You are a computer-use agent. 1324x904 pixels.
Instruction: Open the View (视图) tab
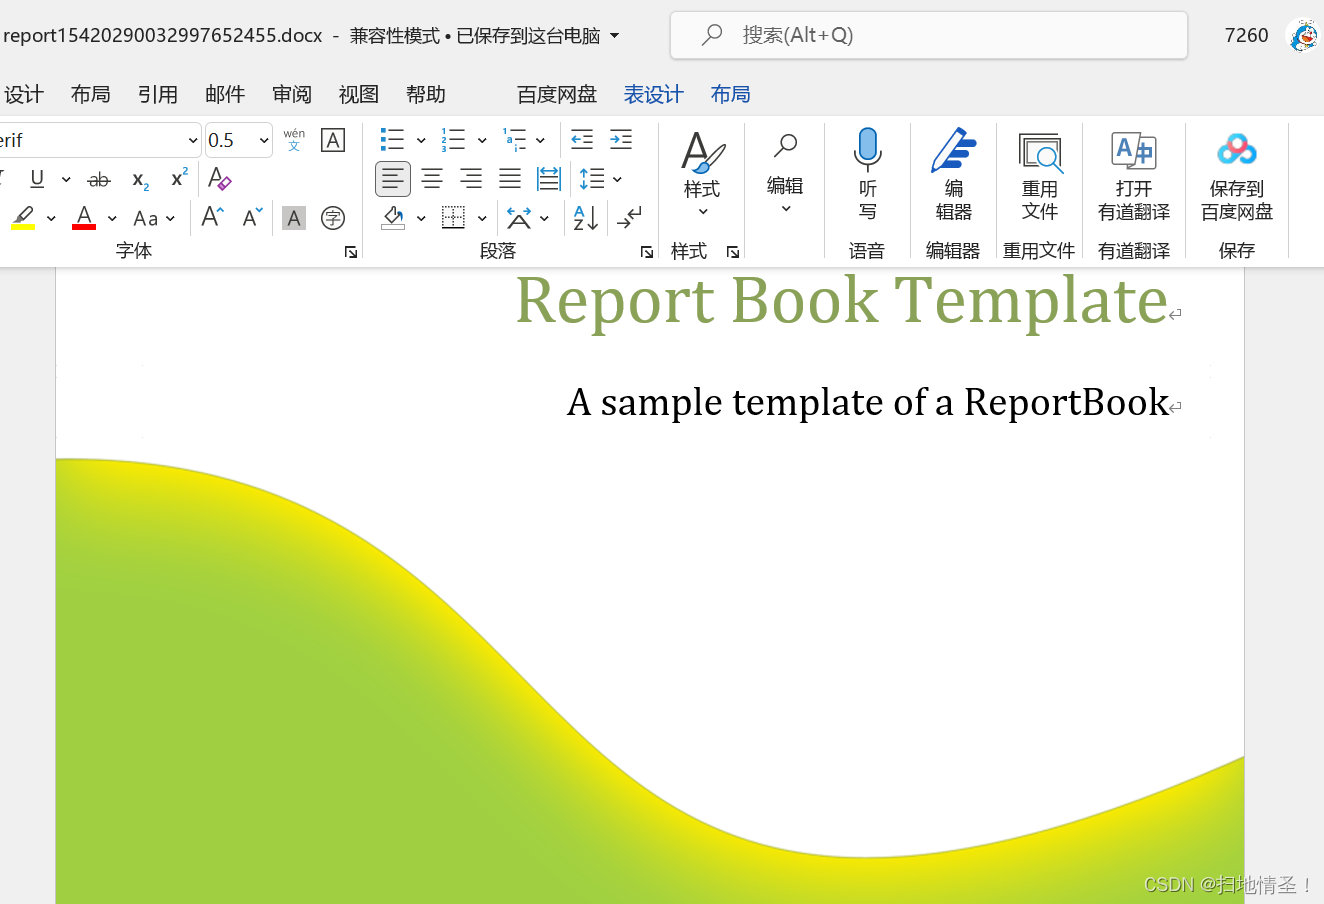click(359, 94)
